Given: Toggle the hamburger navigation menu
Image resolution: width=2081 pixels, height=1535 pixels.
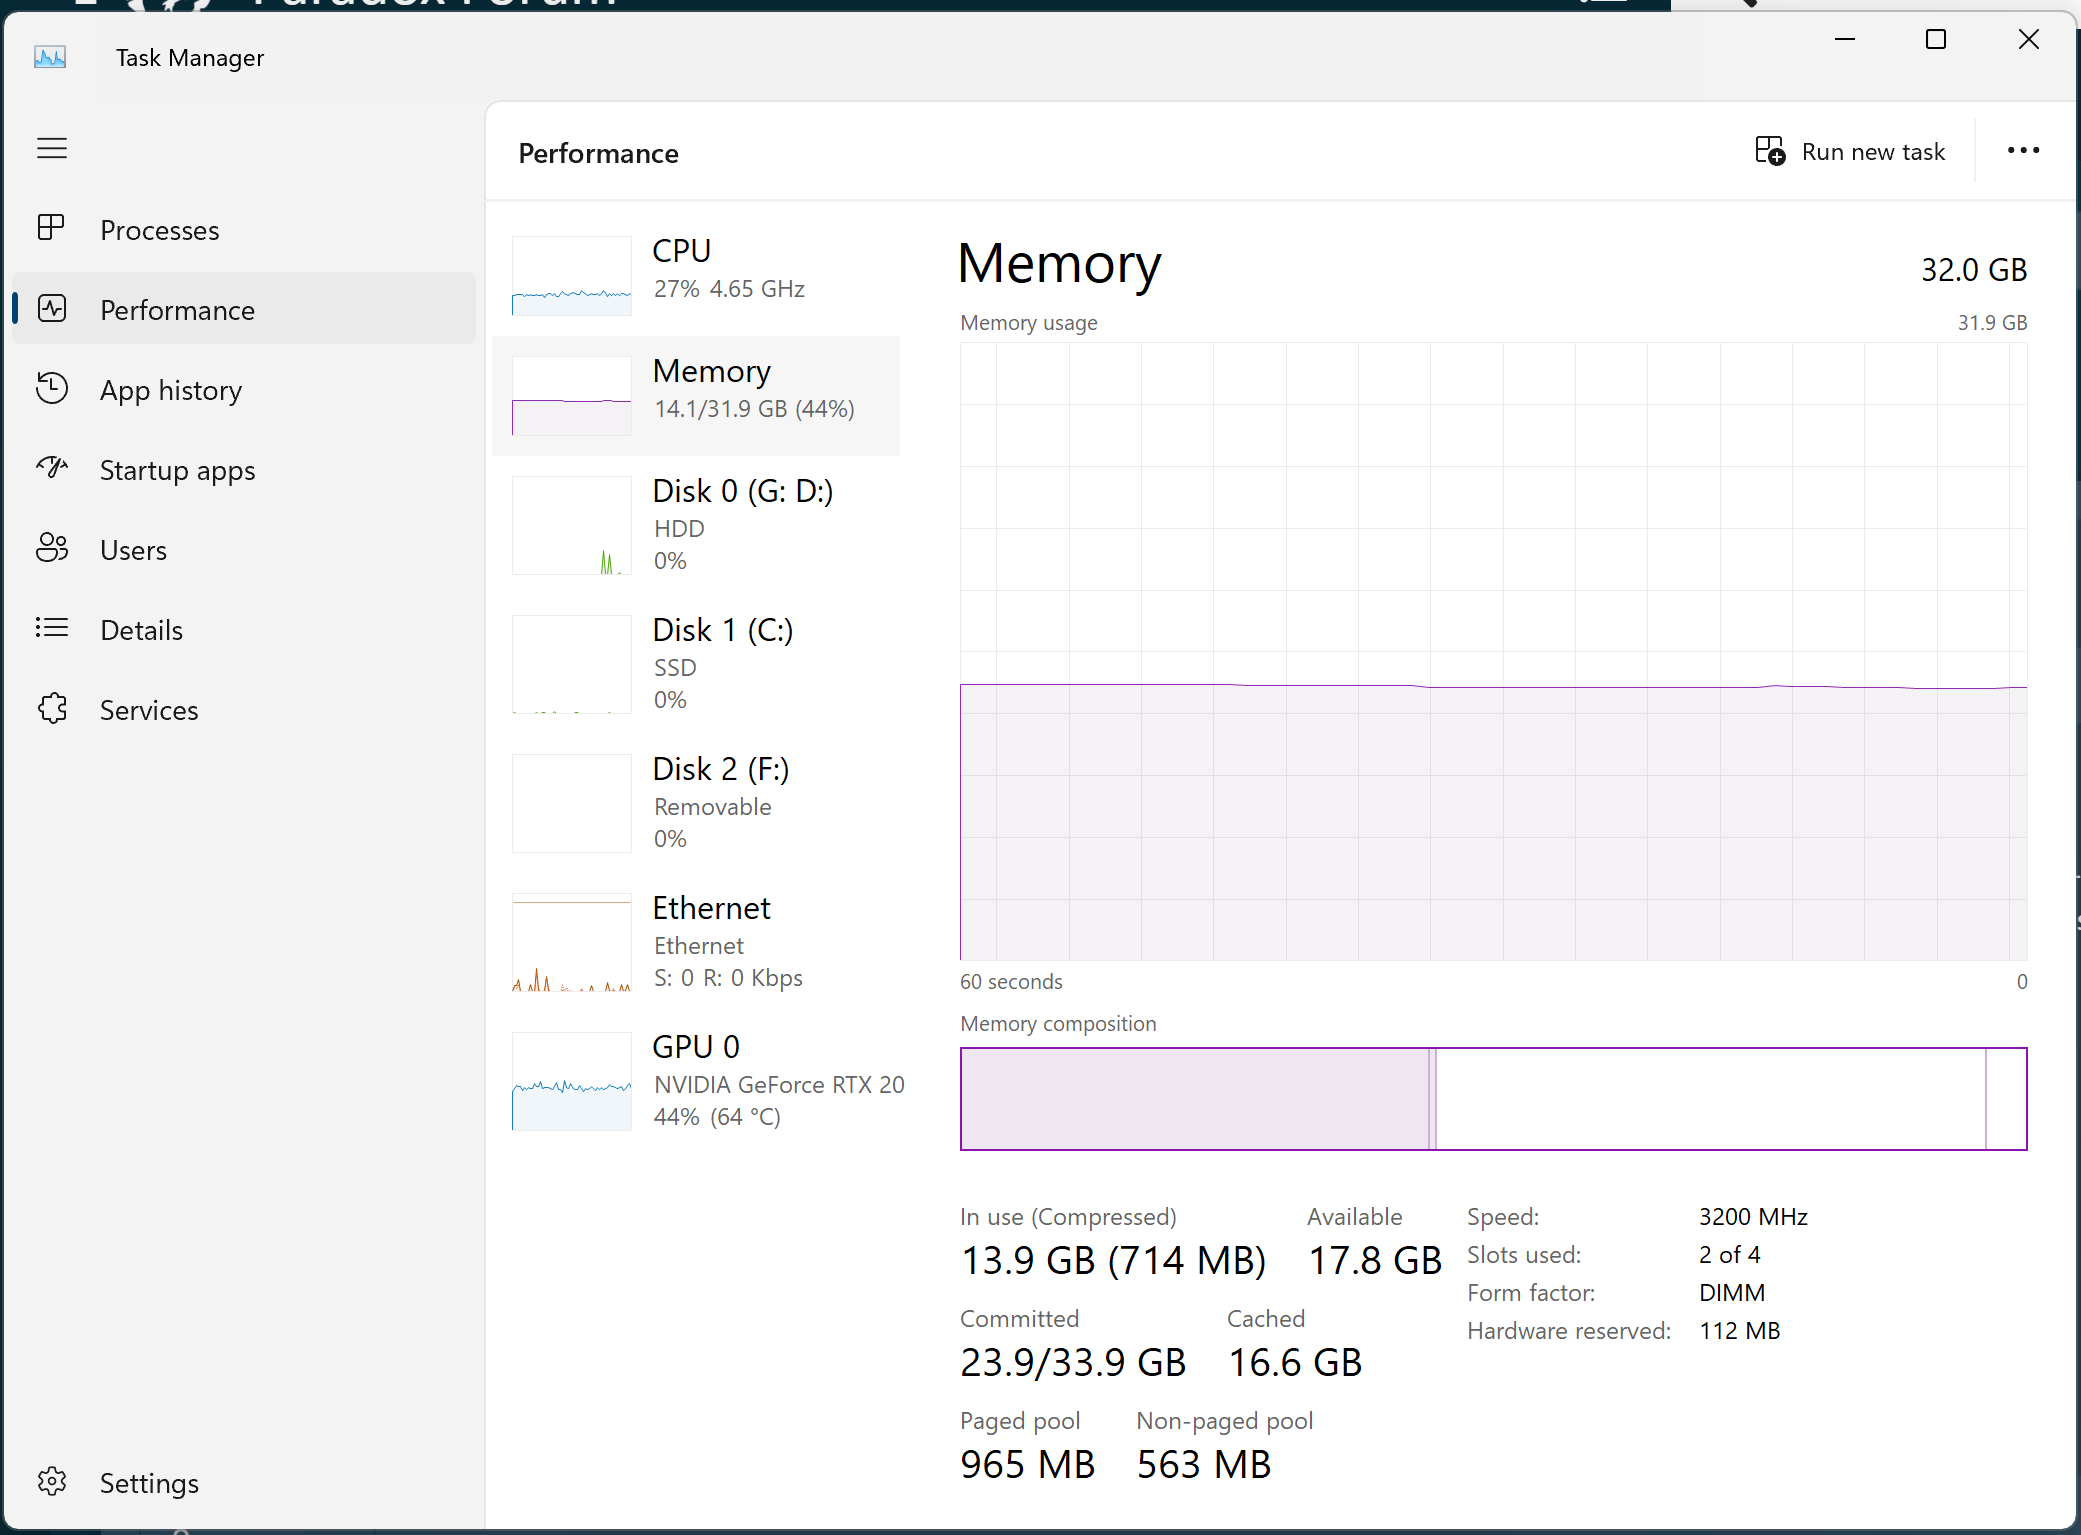Looking at the screenshot, I should click(52, 149).
